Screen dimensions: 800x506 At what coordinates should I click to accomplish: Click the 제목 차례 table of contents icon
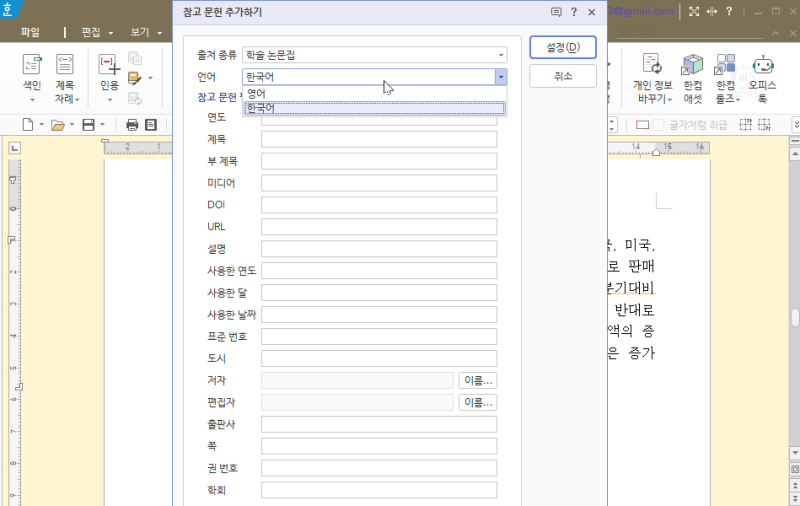(x=65, y=65)
